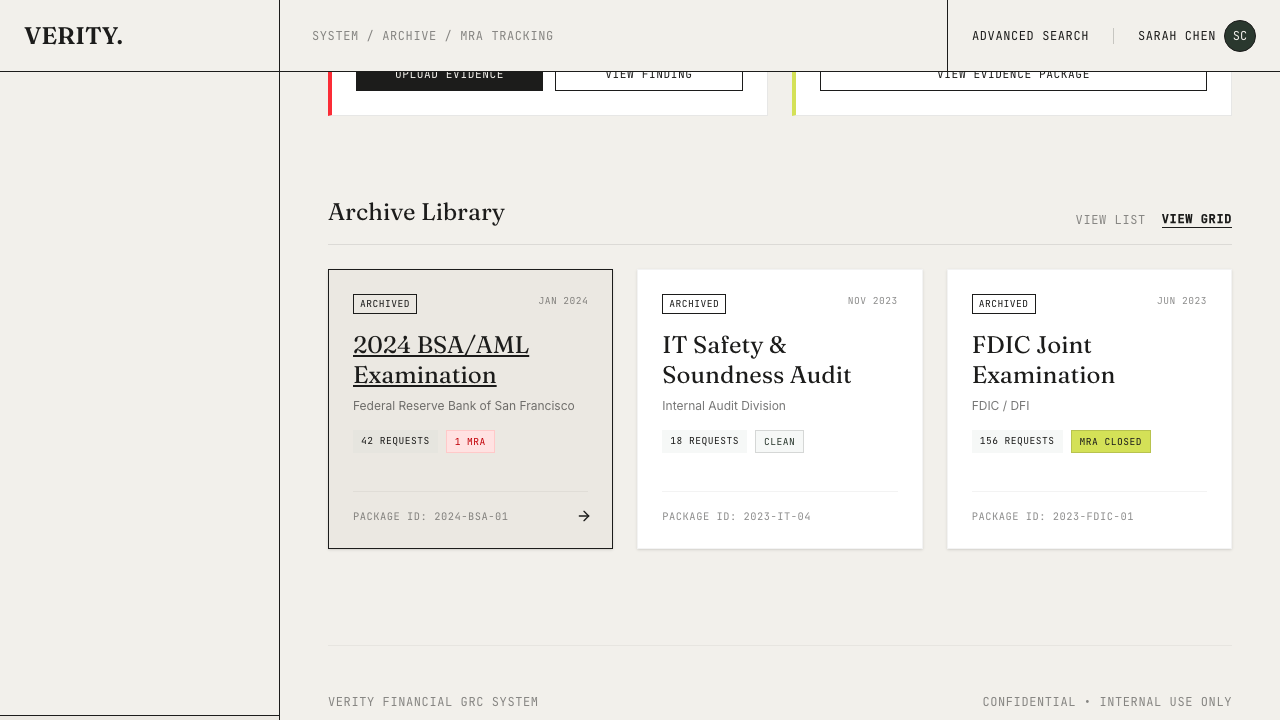
Task: Click the FDIC / DFI text
Action: pos(1000,406)
